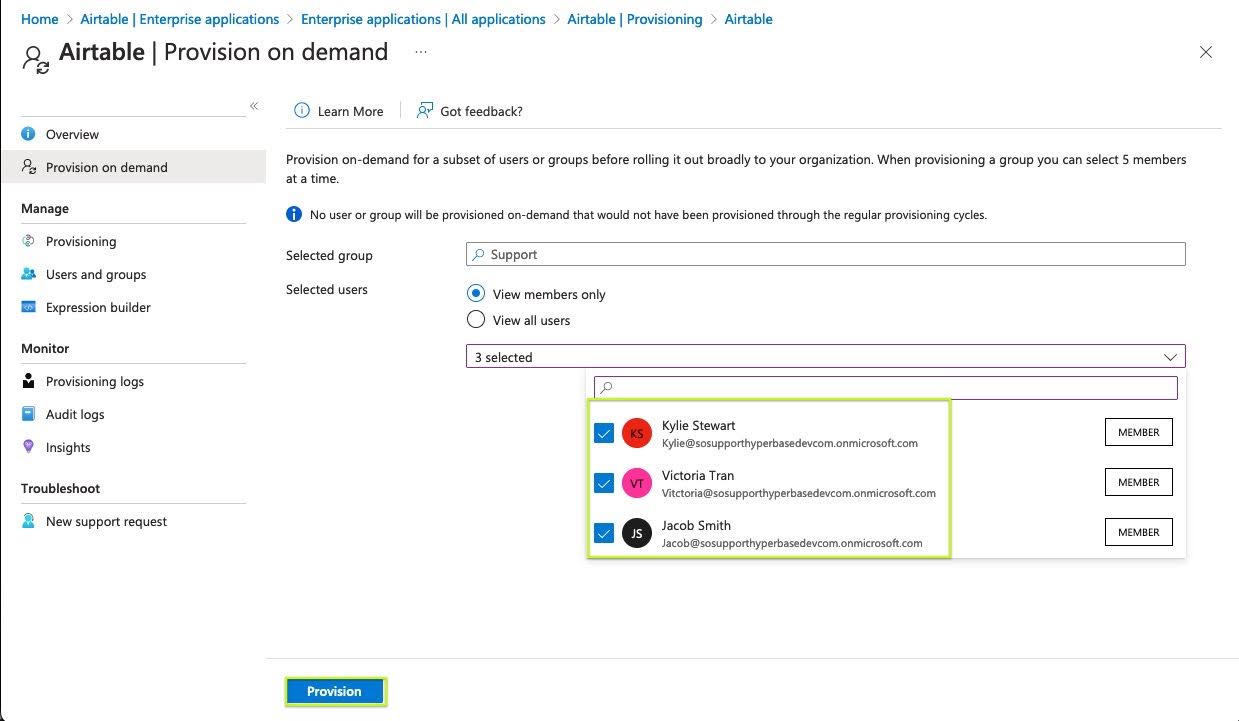Click Jacob Smith's email address
Image resolution: width=1239 pixels, height=721 pixels.
click(792, 543)
